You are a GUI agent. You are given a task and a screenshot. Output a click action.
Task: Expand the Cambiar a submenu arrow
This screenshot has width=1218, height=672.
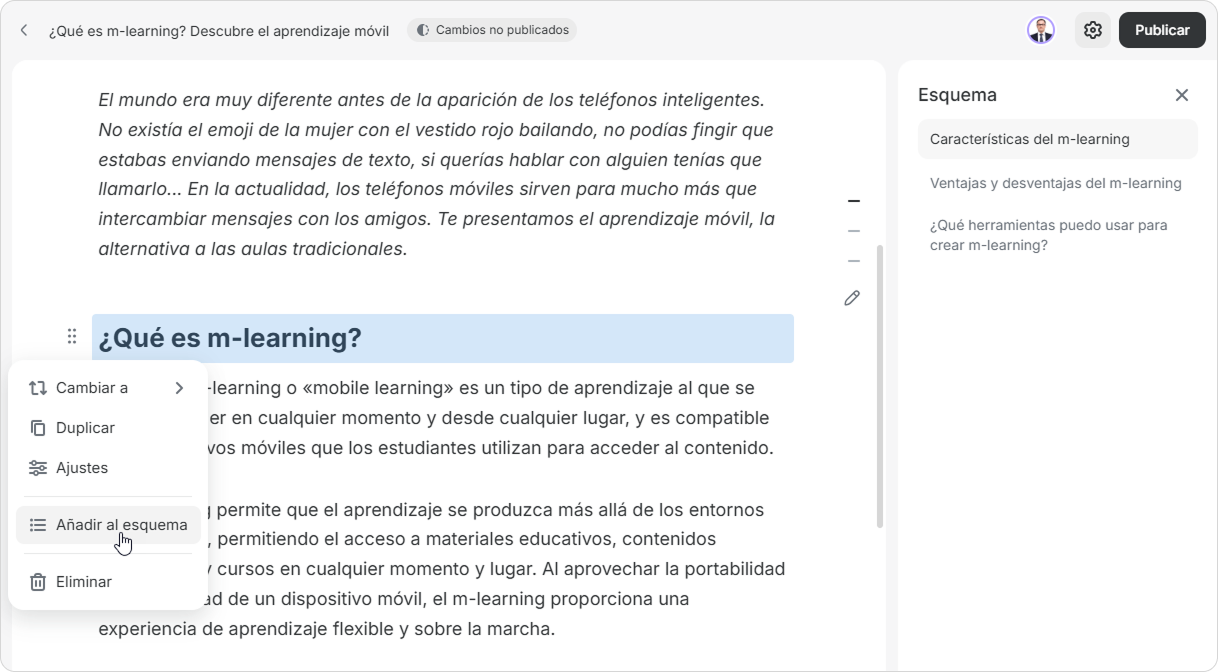tap(179, 388)
